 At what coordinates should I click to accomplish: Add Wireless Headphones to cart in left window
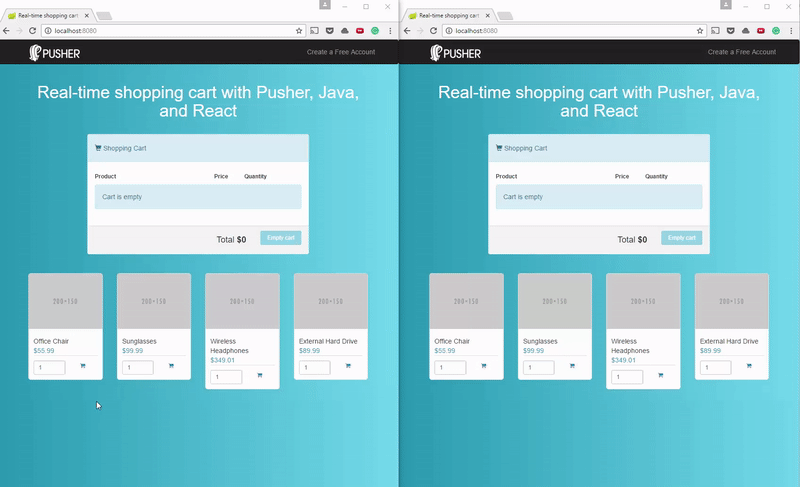tap(260, 375)
